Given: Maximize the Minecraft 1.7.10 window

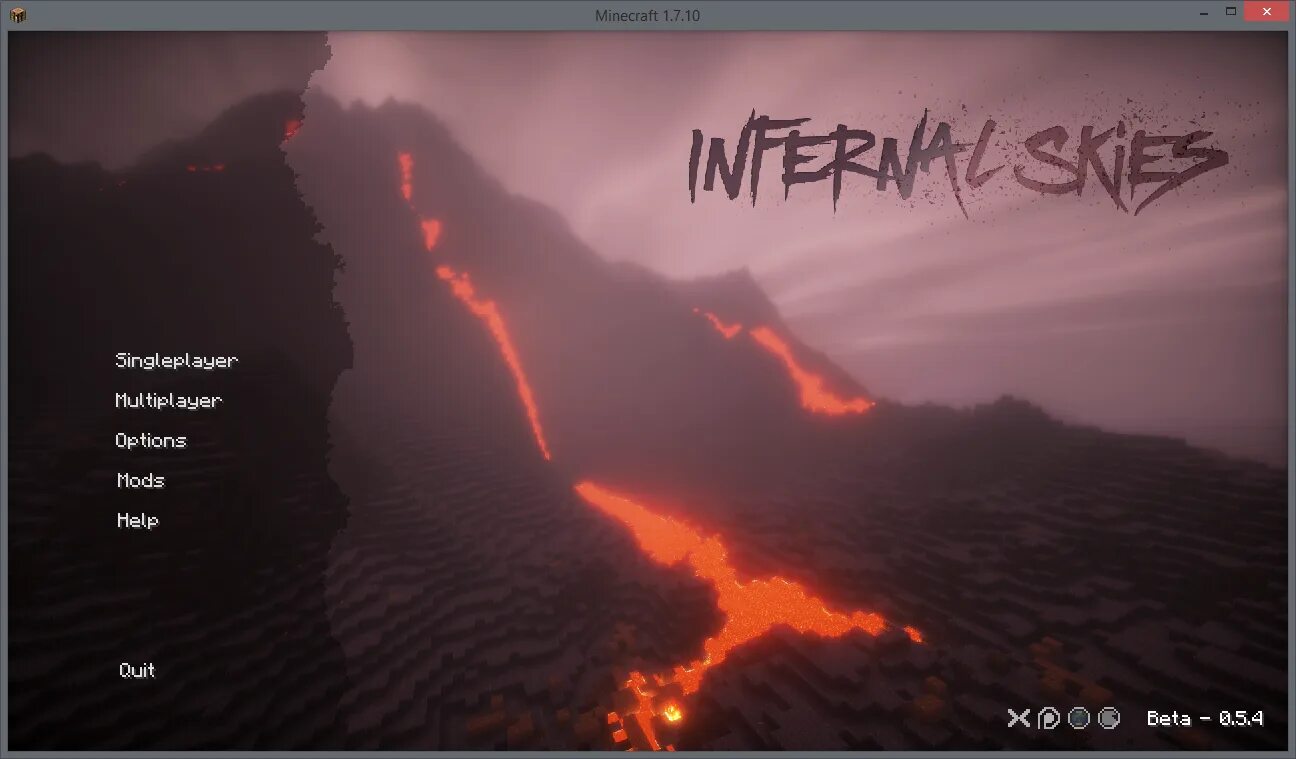Looking at the screenshot, I should pos(1232,11).
